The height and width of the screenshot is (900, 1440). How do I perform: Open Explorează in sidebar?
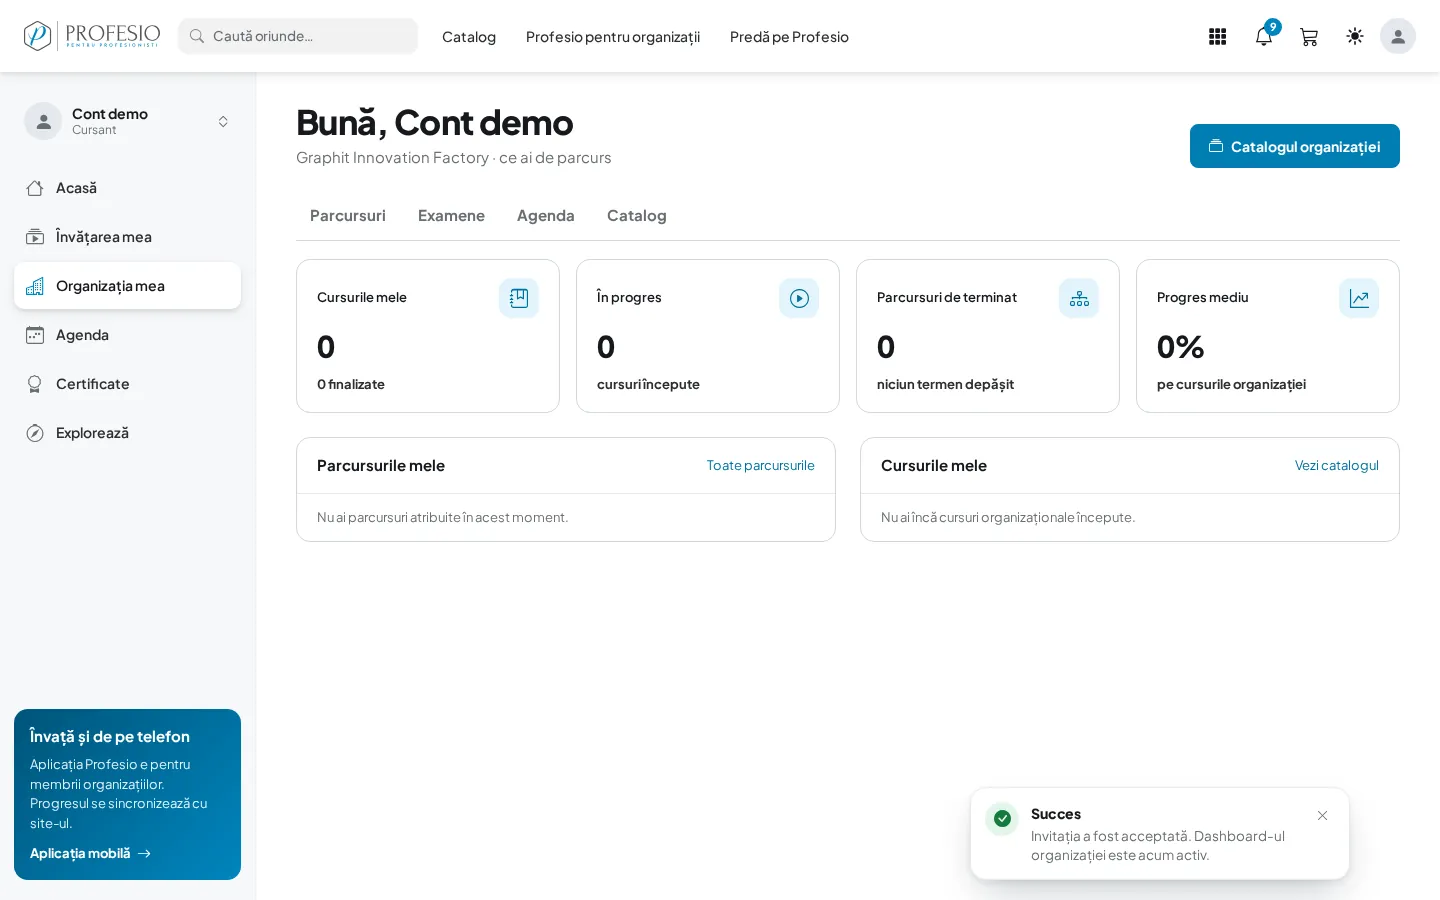point(127,433)
